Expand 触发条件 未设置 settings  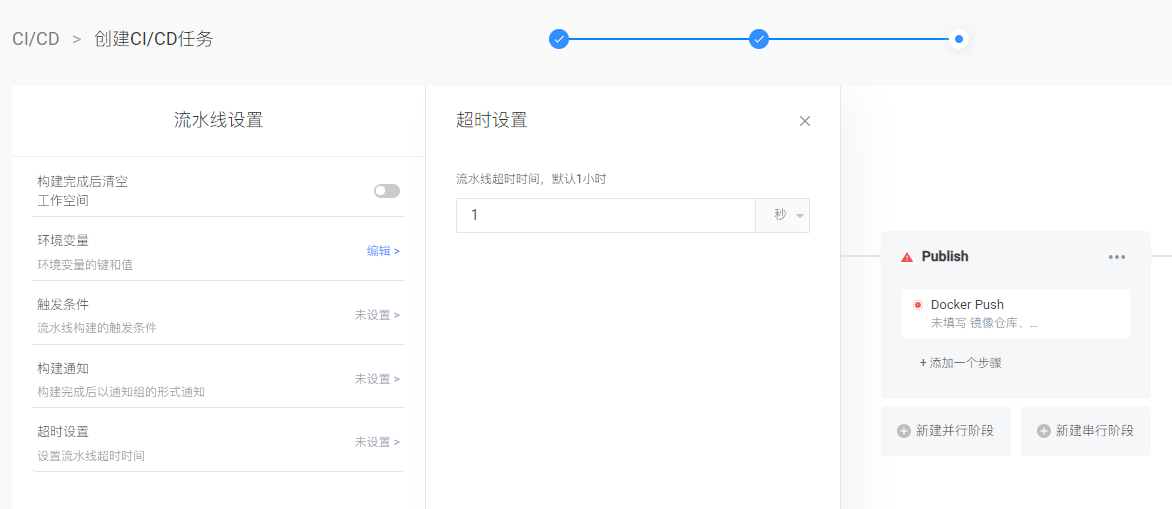pyautogui.click(x=377, y=315)
